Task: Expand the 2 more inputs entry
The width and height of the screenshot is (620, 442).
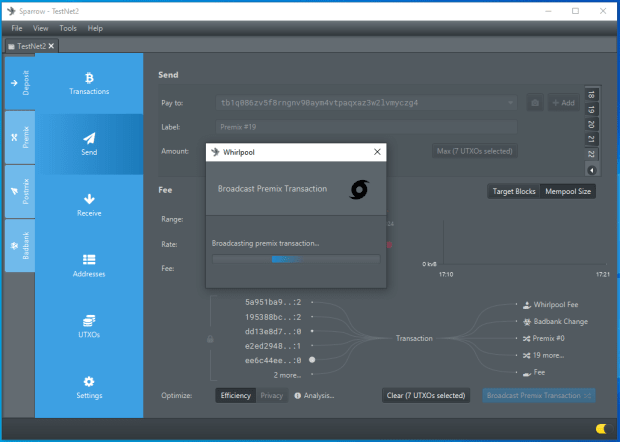Action: (287, 375)
